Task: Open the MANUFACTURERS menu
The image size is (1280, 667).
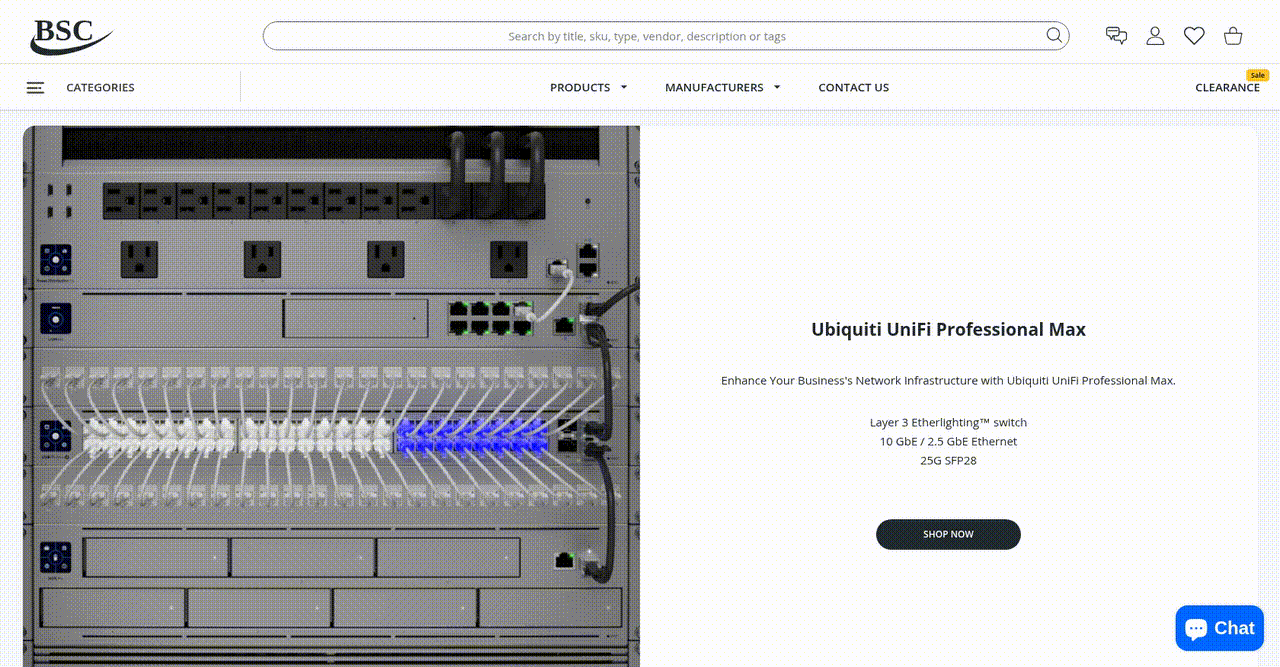Action: click(714, 88)
